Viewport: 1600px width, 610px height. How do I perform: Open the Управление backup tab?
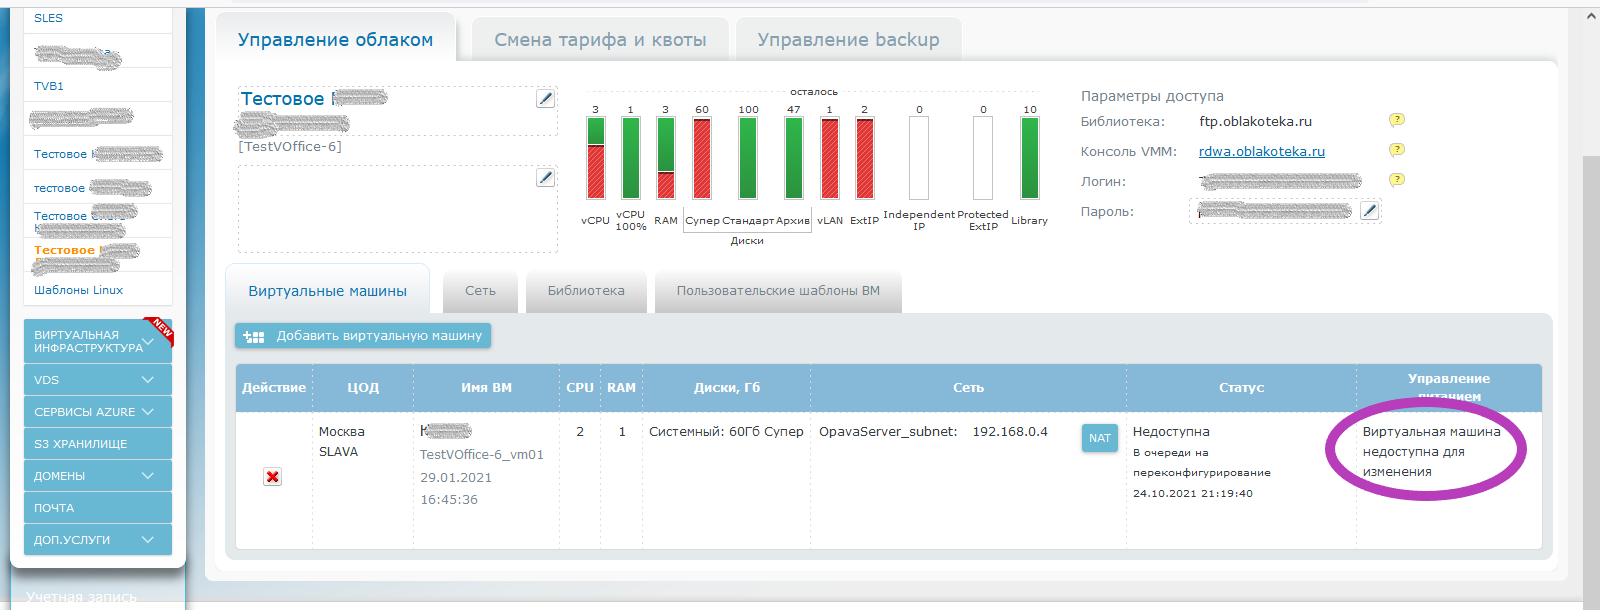(848, 40)
